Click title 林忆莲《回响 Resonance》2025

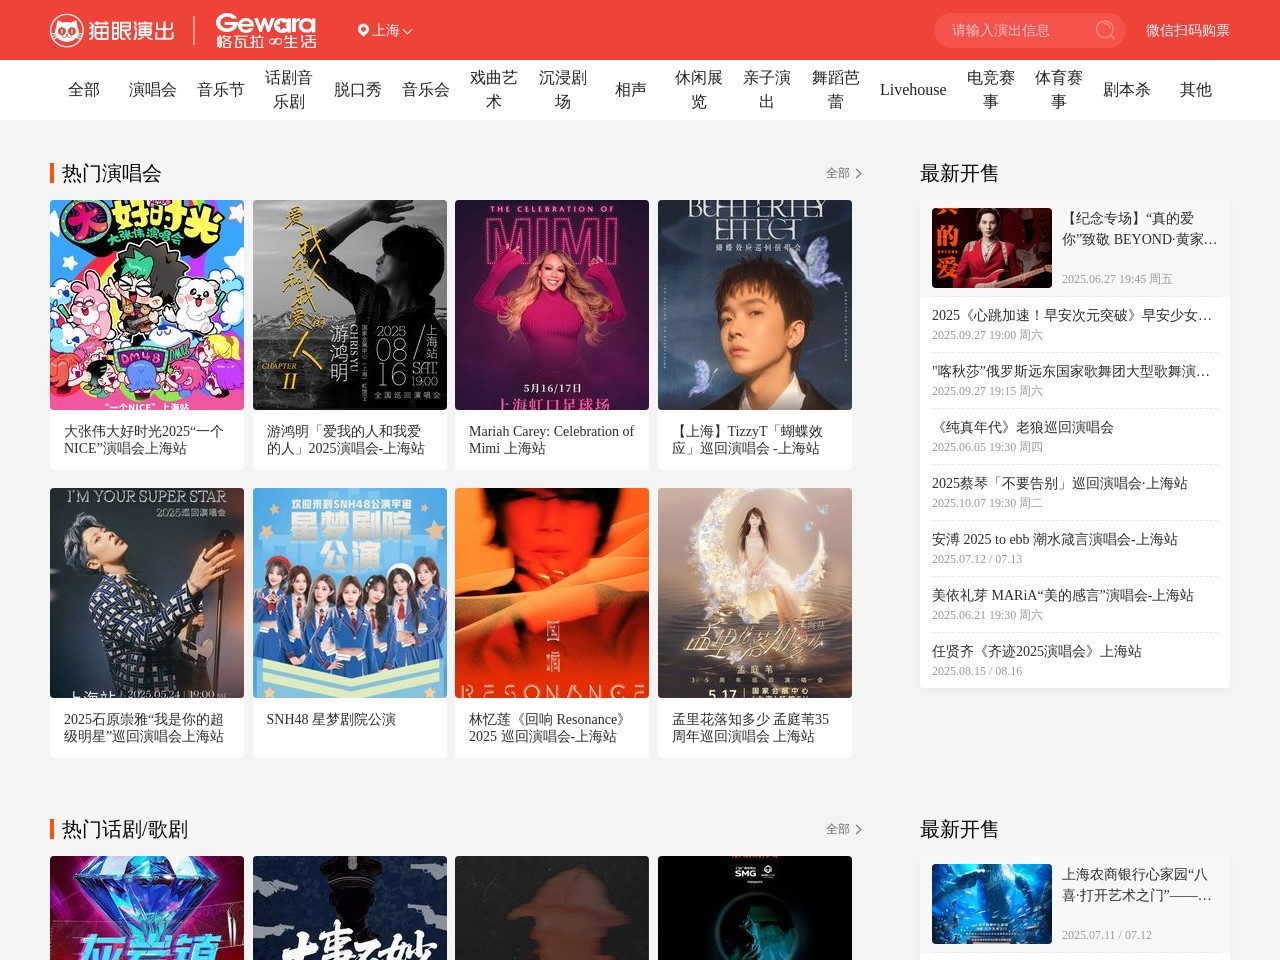[549, 728]
